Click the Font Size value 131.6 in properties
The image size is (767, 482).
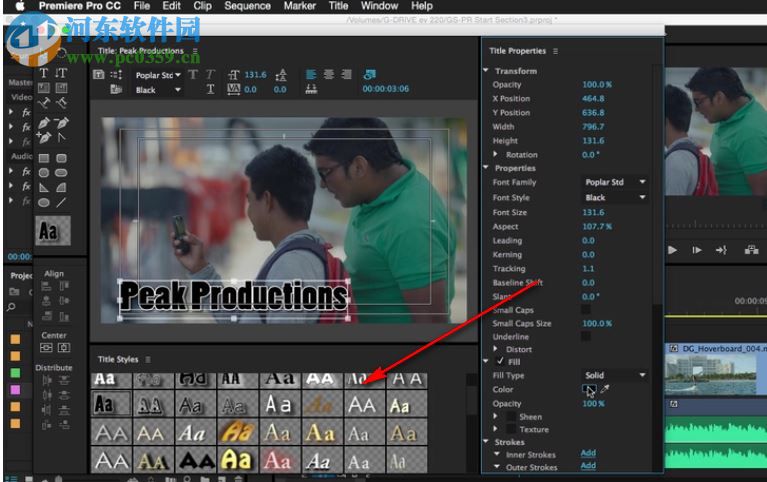click(x=593, y=212)
